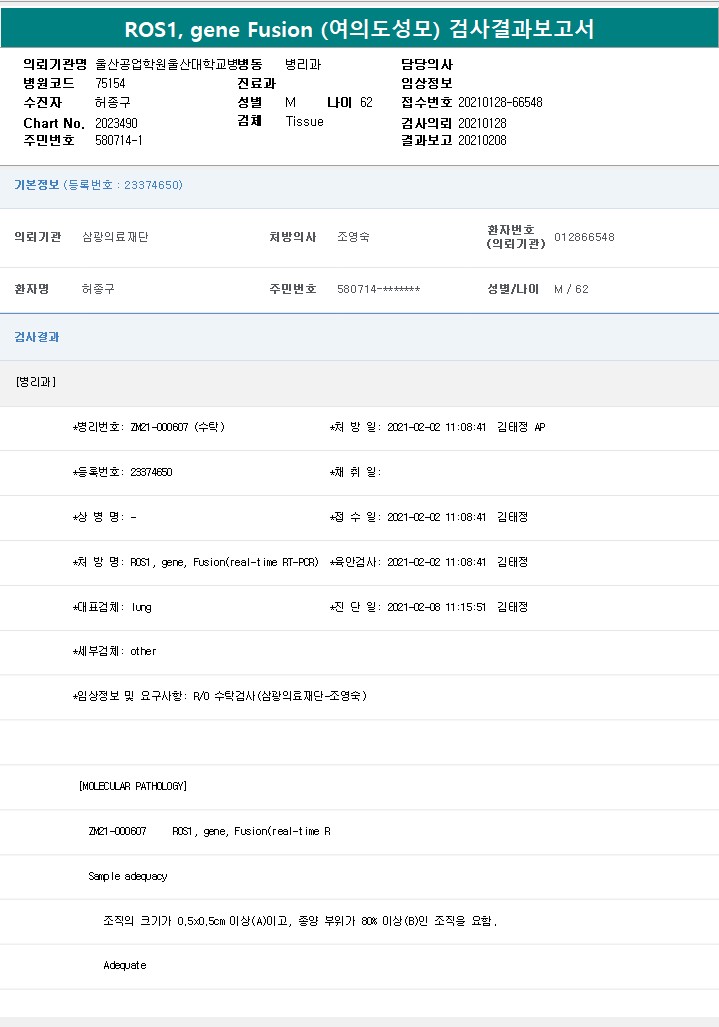Click the [병리과] department label

(36, 382)
